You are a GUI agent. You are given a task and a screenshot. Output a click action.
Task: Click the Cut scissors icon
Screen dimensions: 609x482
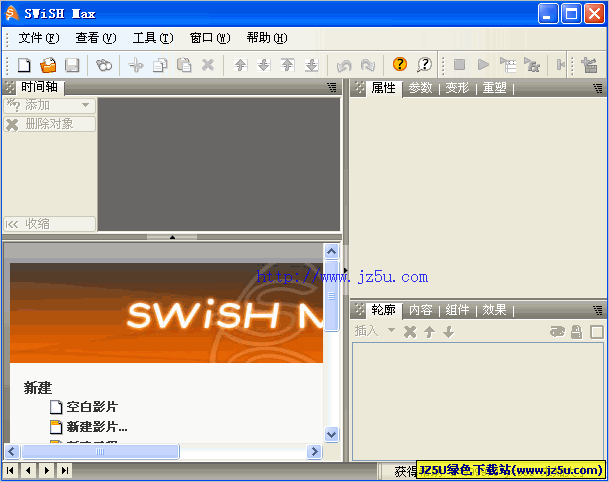(x=136, y=65)
